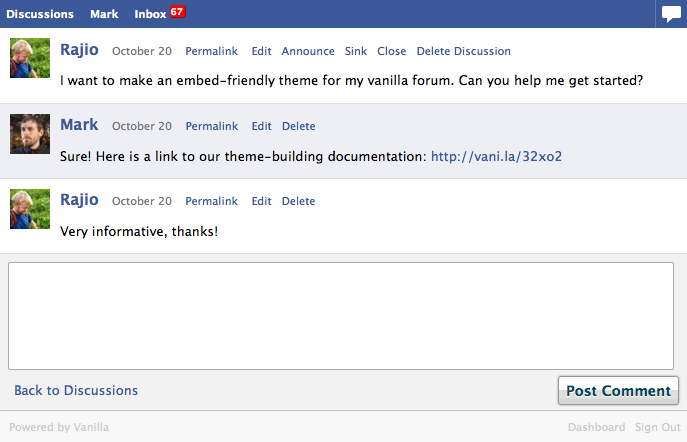Click Rajio's avatar on first post
687x442 pixels.
click(30, 58)
